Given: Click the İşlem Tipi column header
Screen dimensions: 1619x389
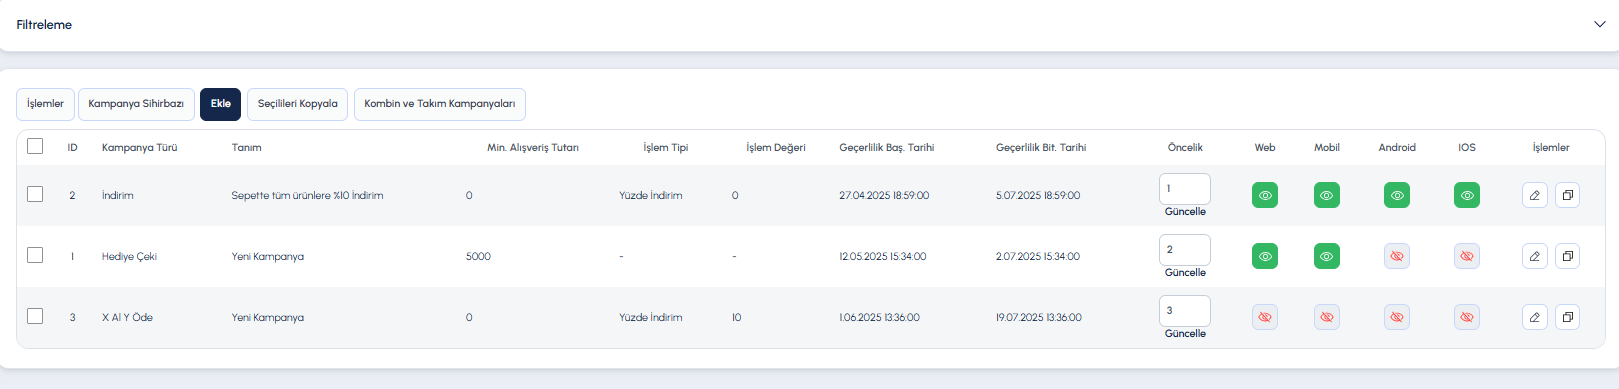Looking at the screenshot, I should 665,147.
